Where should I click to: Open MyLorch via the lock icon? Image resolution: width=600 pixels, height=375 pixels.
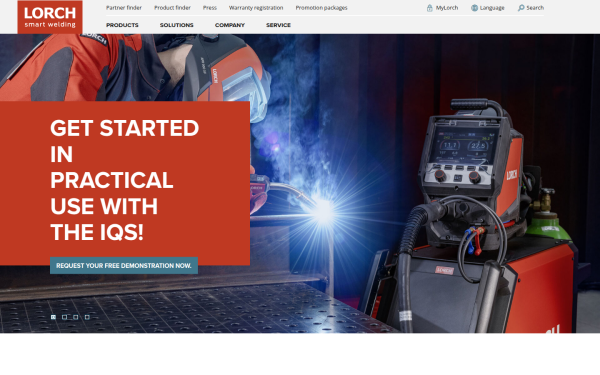(x=429, y=8)
